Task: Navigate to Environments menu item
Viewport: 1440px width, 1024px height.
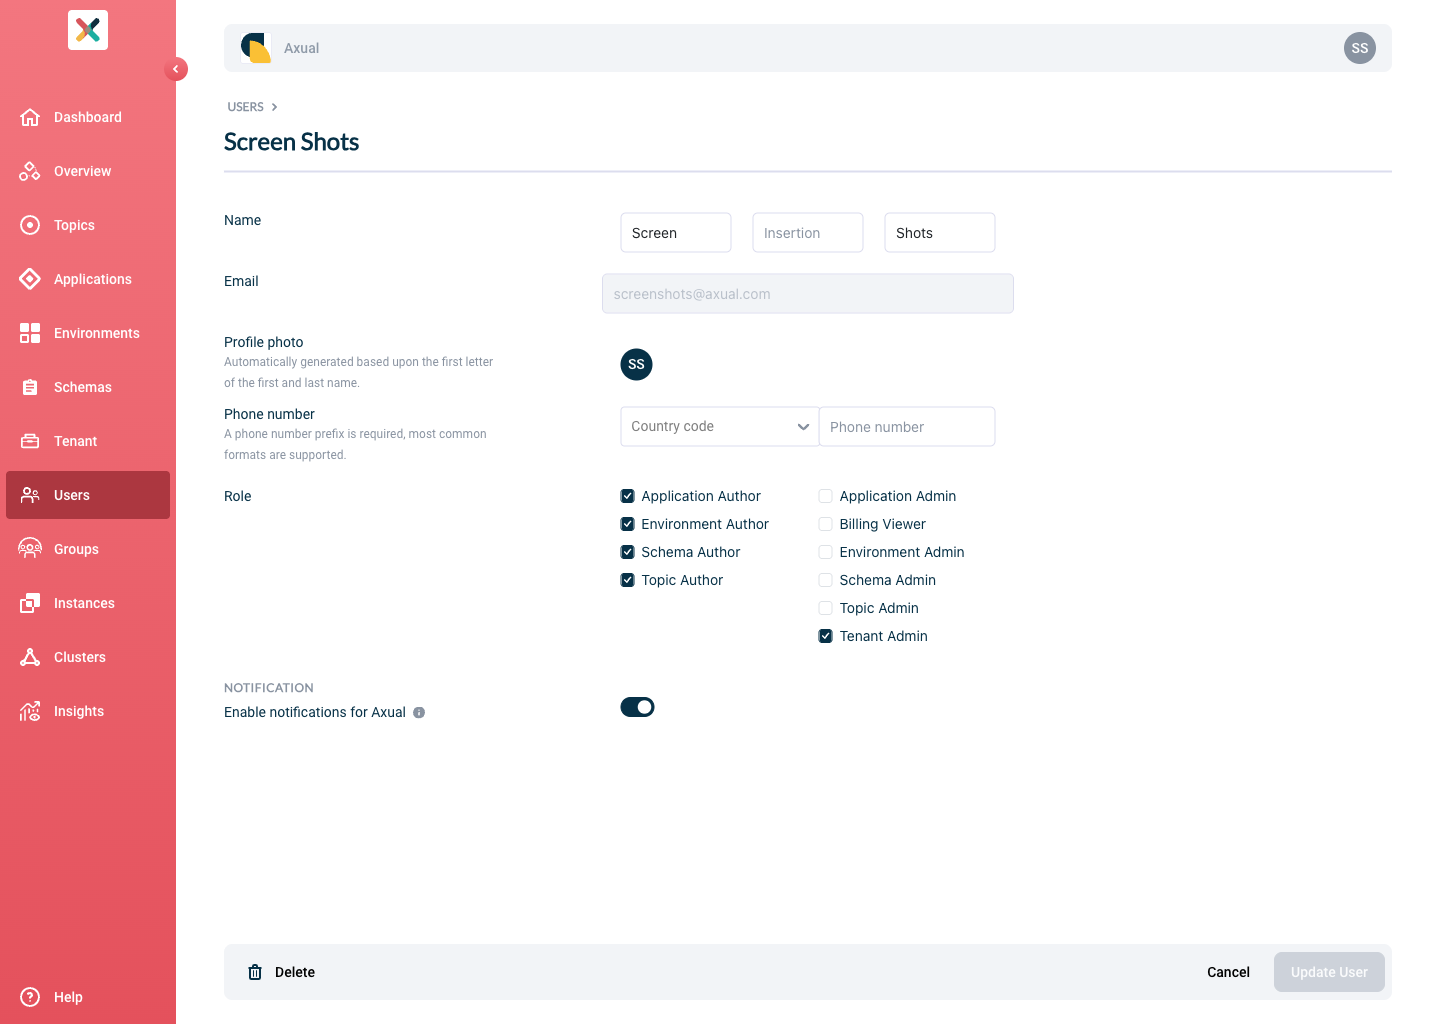Action: pos(88,333)
